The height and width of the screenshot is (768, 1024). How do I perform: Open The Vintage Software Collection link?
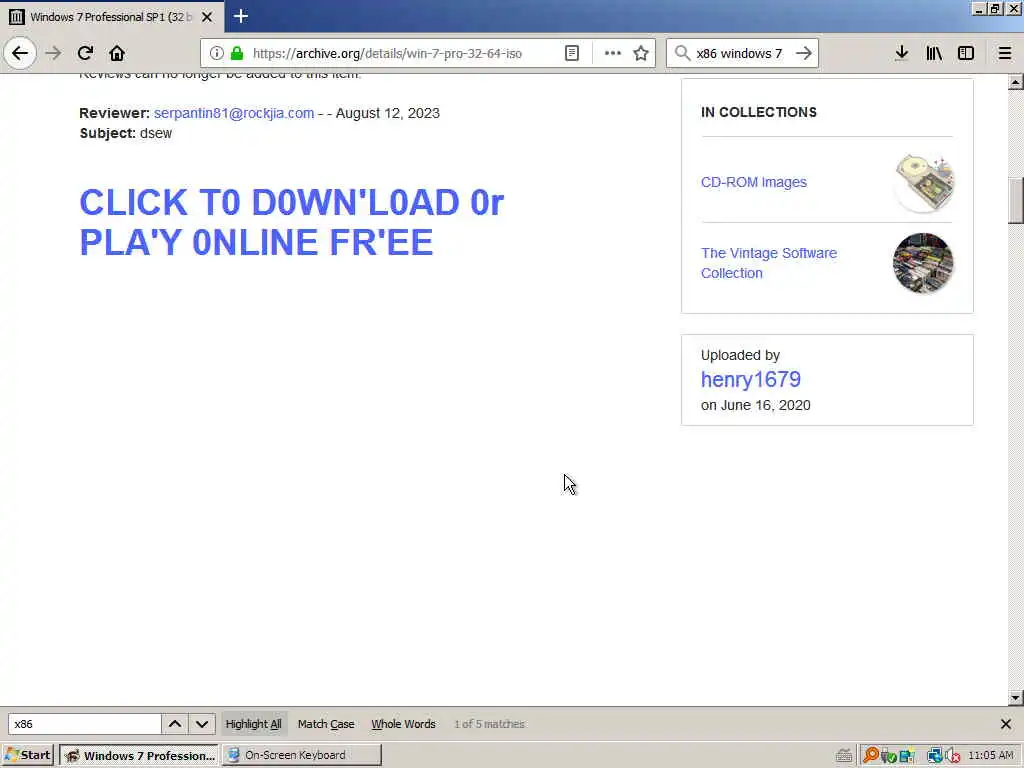(x=769, y=263)
